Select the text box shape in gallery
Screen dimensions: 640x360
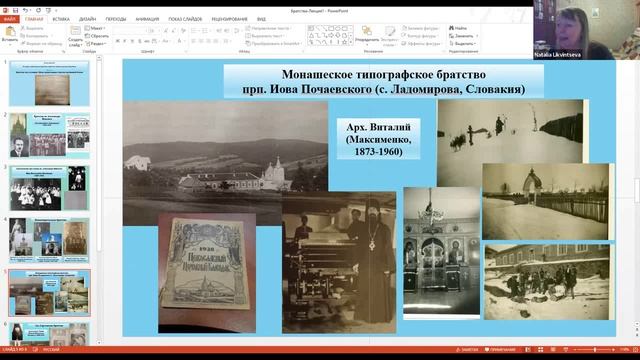(311, 29)
